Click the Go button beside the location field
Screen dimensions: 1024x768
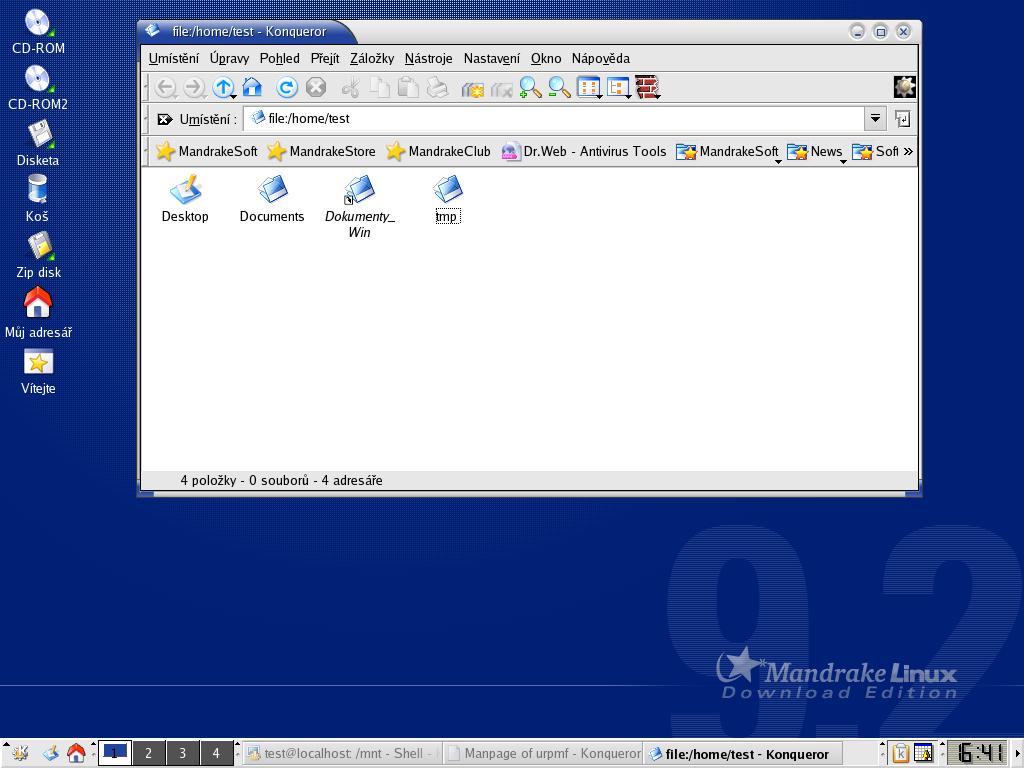pyautogui.click(x=903, y=119)
